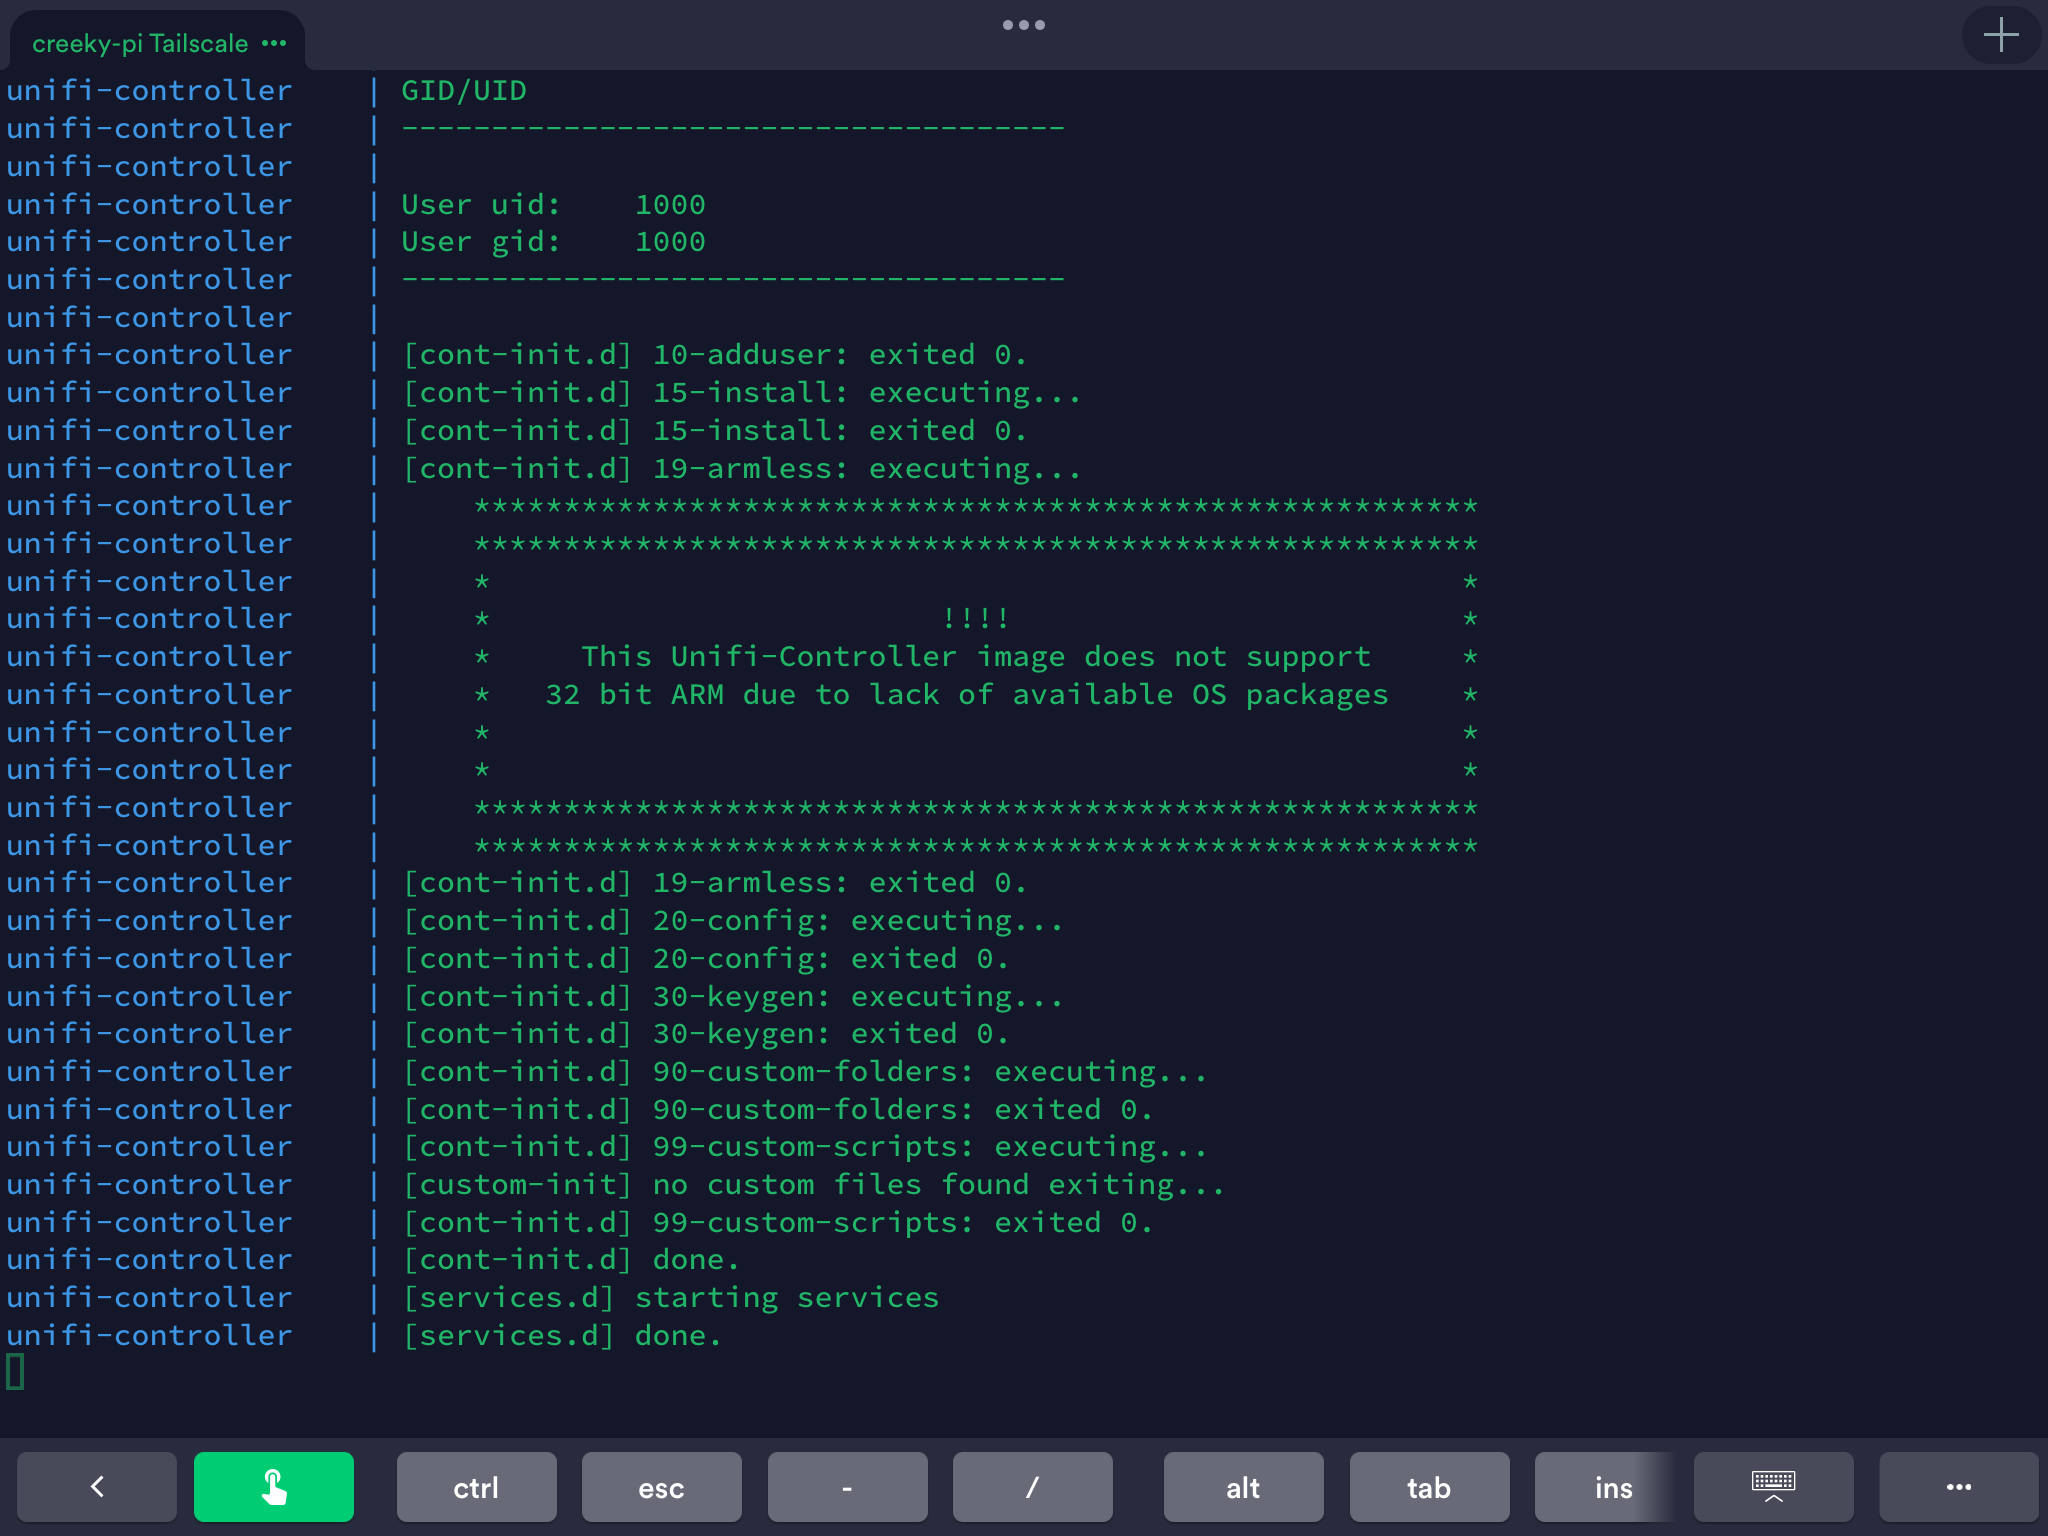Tap the back chevron on the shortcut key bar
Screen dimensions: 2048x1536
pyautogui.click(x=96, y=1486)
